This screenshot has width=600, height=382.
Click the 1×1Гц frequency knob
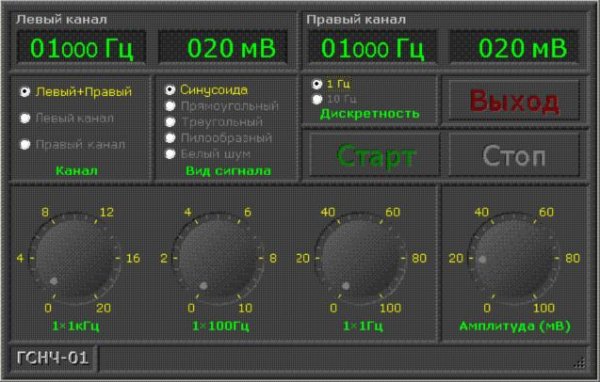point(361,259)
